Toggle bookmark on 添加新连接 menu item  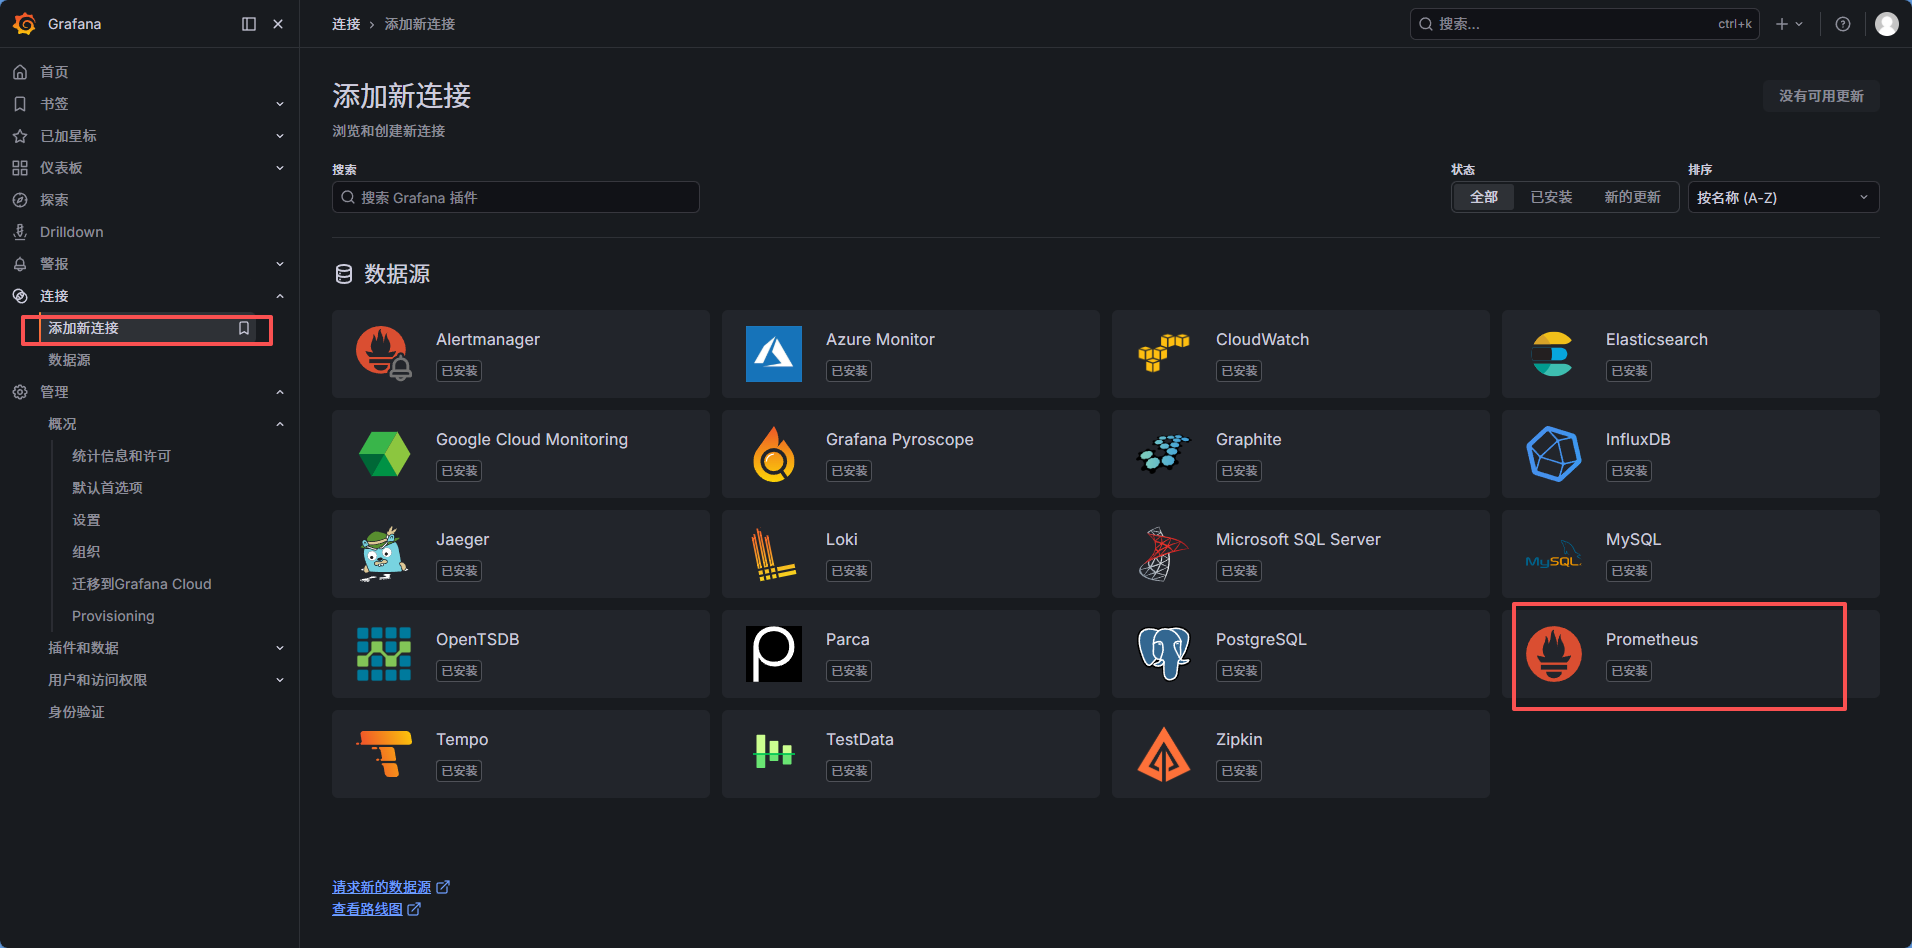tap(243, 328)
